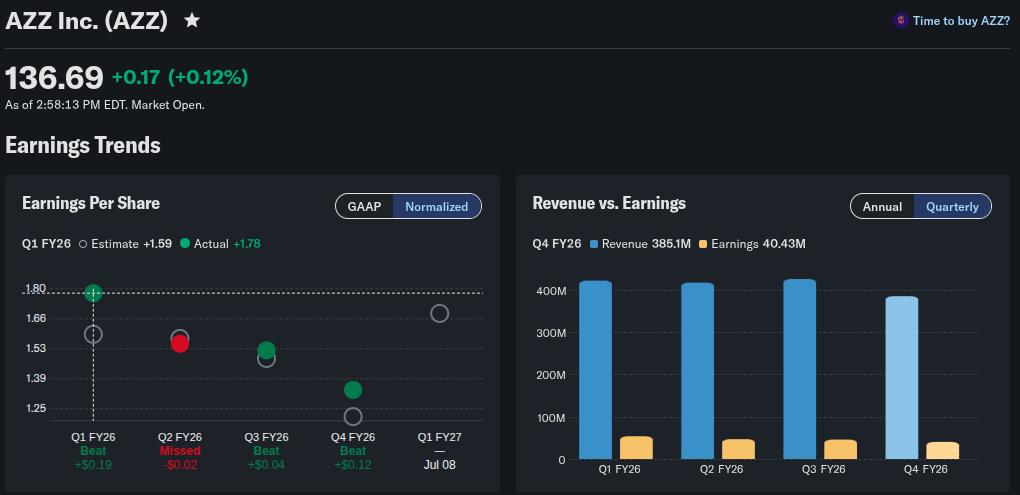The height and width of the screenshot is (495, 1020).
Task: Click 'Q4 FY26' label under EPS chart
Action: (353, 437)
